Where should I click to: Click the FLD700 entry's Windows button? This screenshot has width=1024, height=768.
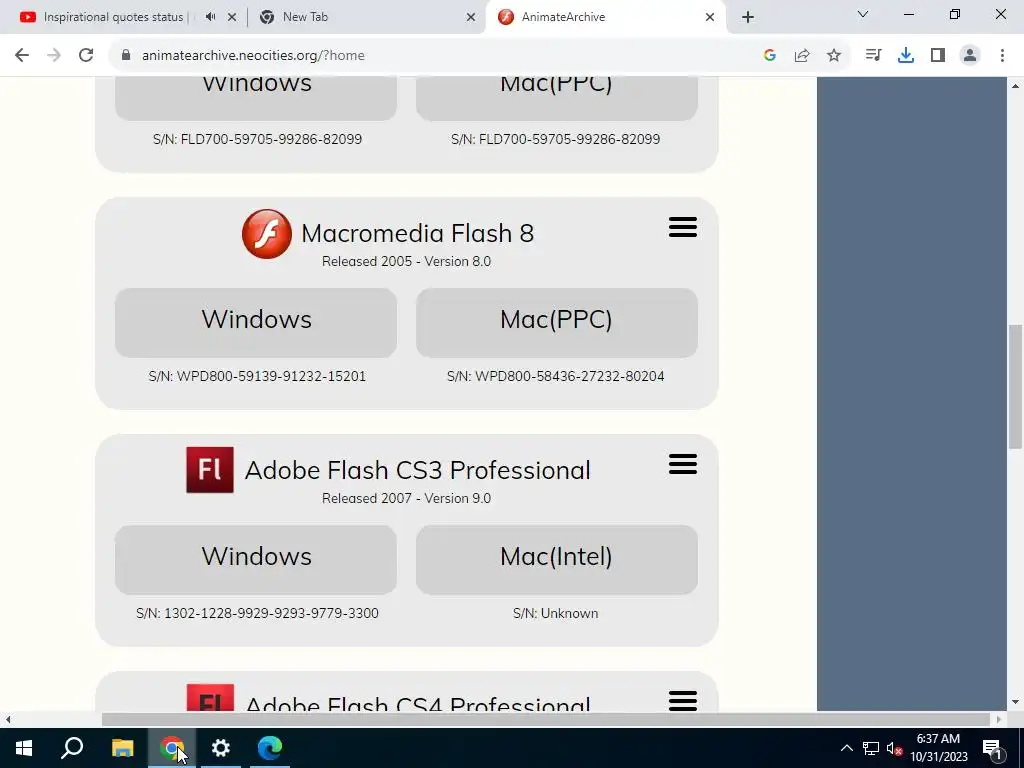pos(256,99)
